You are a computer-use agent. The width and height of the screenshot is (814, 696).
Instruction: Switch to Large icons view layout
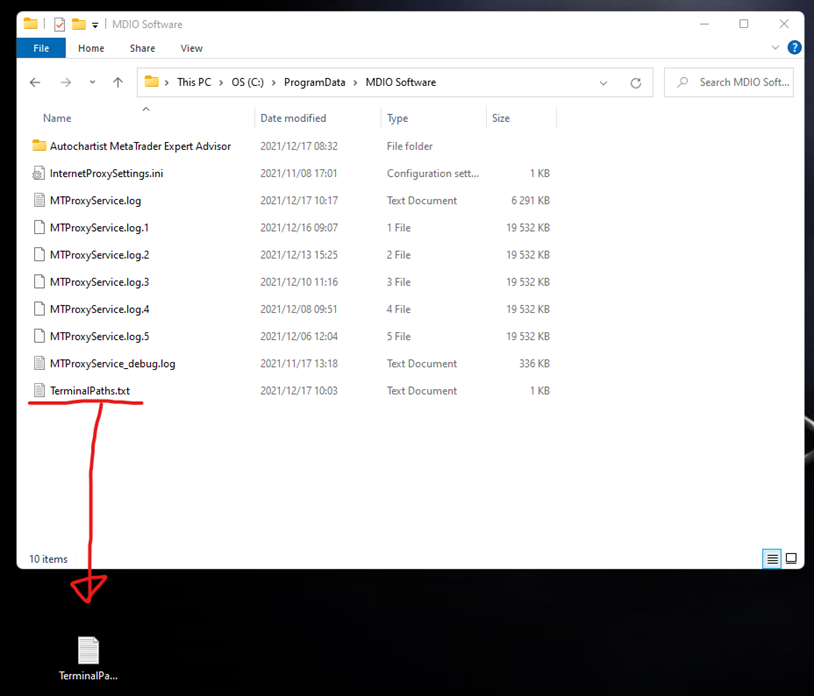click(x=791, y=558)
